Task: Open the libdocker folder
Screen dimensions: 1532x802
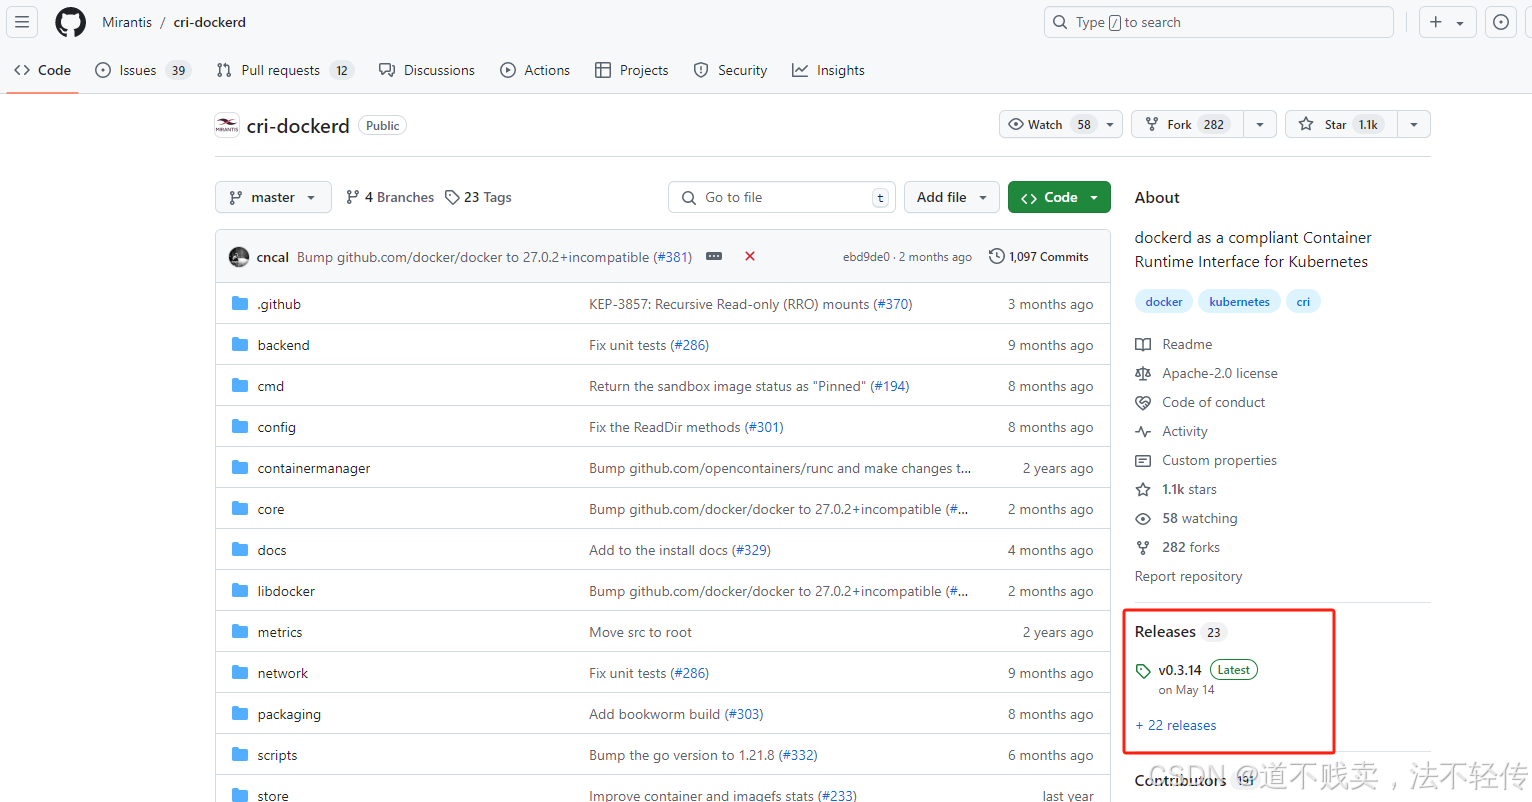Action: pos(286,591)
